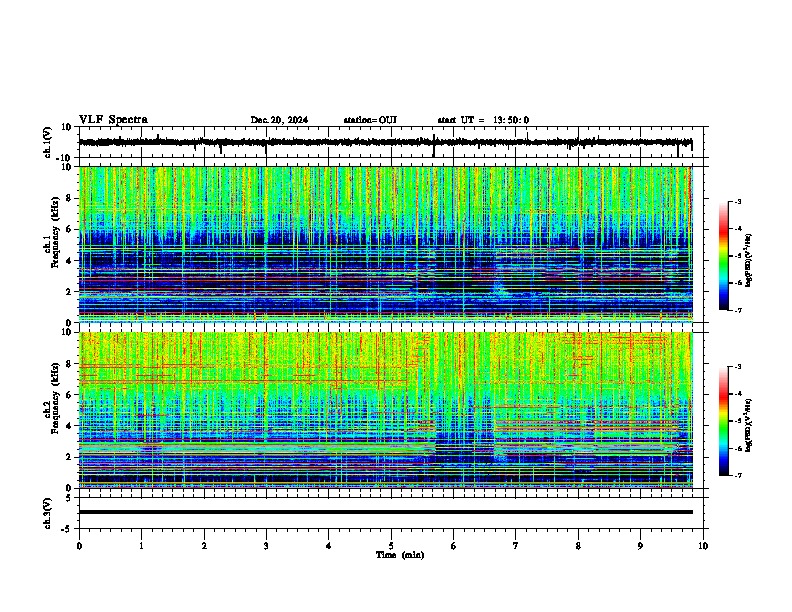
Task: Click the "-7" tick on ch.1 colorbar
Action: [737, 310]
